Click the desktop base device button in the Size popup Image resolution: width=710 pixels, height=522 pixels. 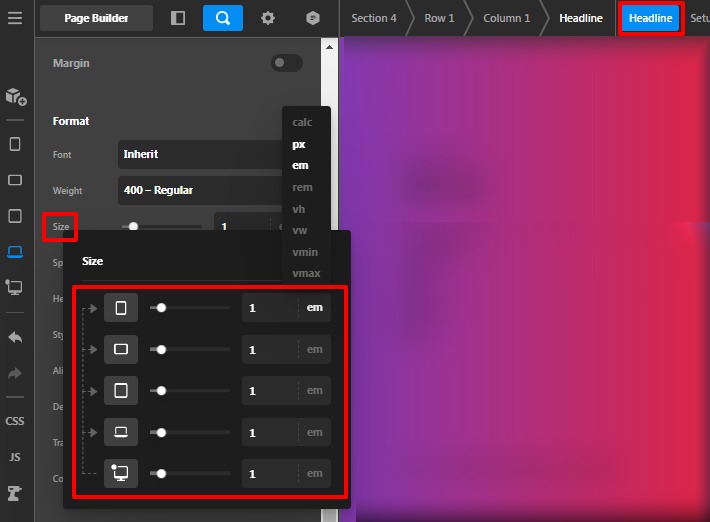121,474
